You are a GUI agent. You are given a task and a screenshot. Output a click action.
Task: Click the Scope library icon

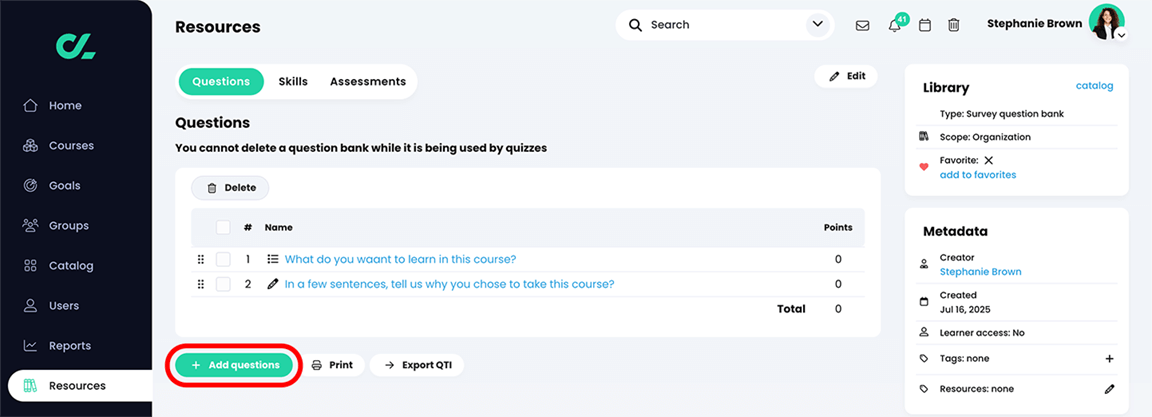point(924,137)
